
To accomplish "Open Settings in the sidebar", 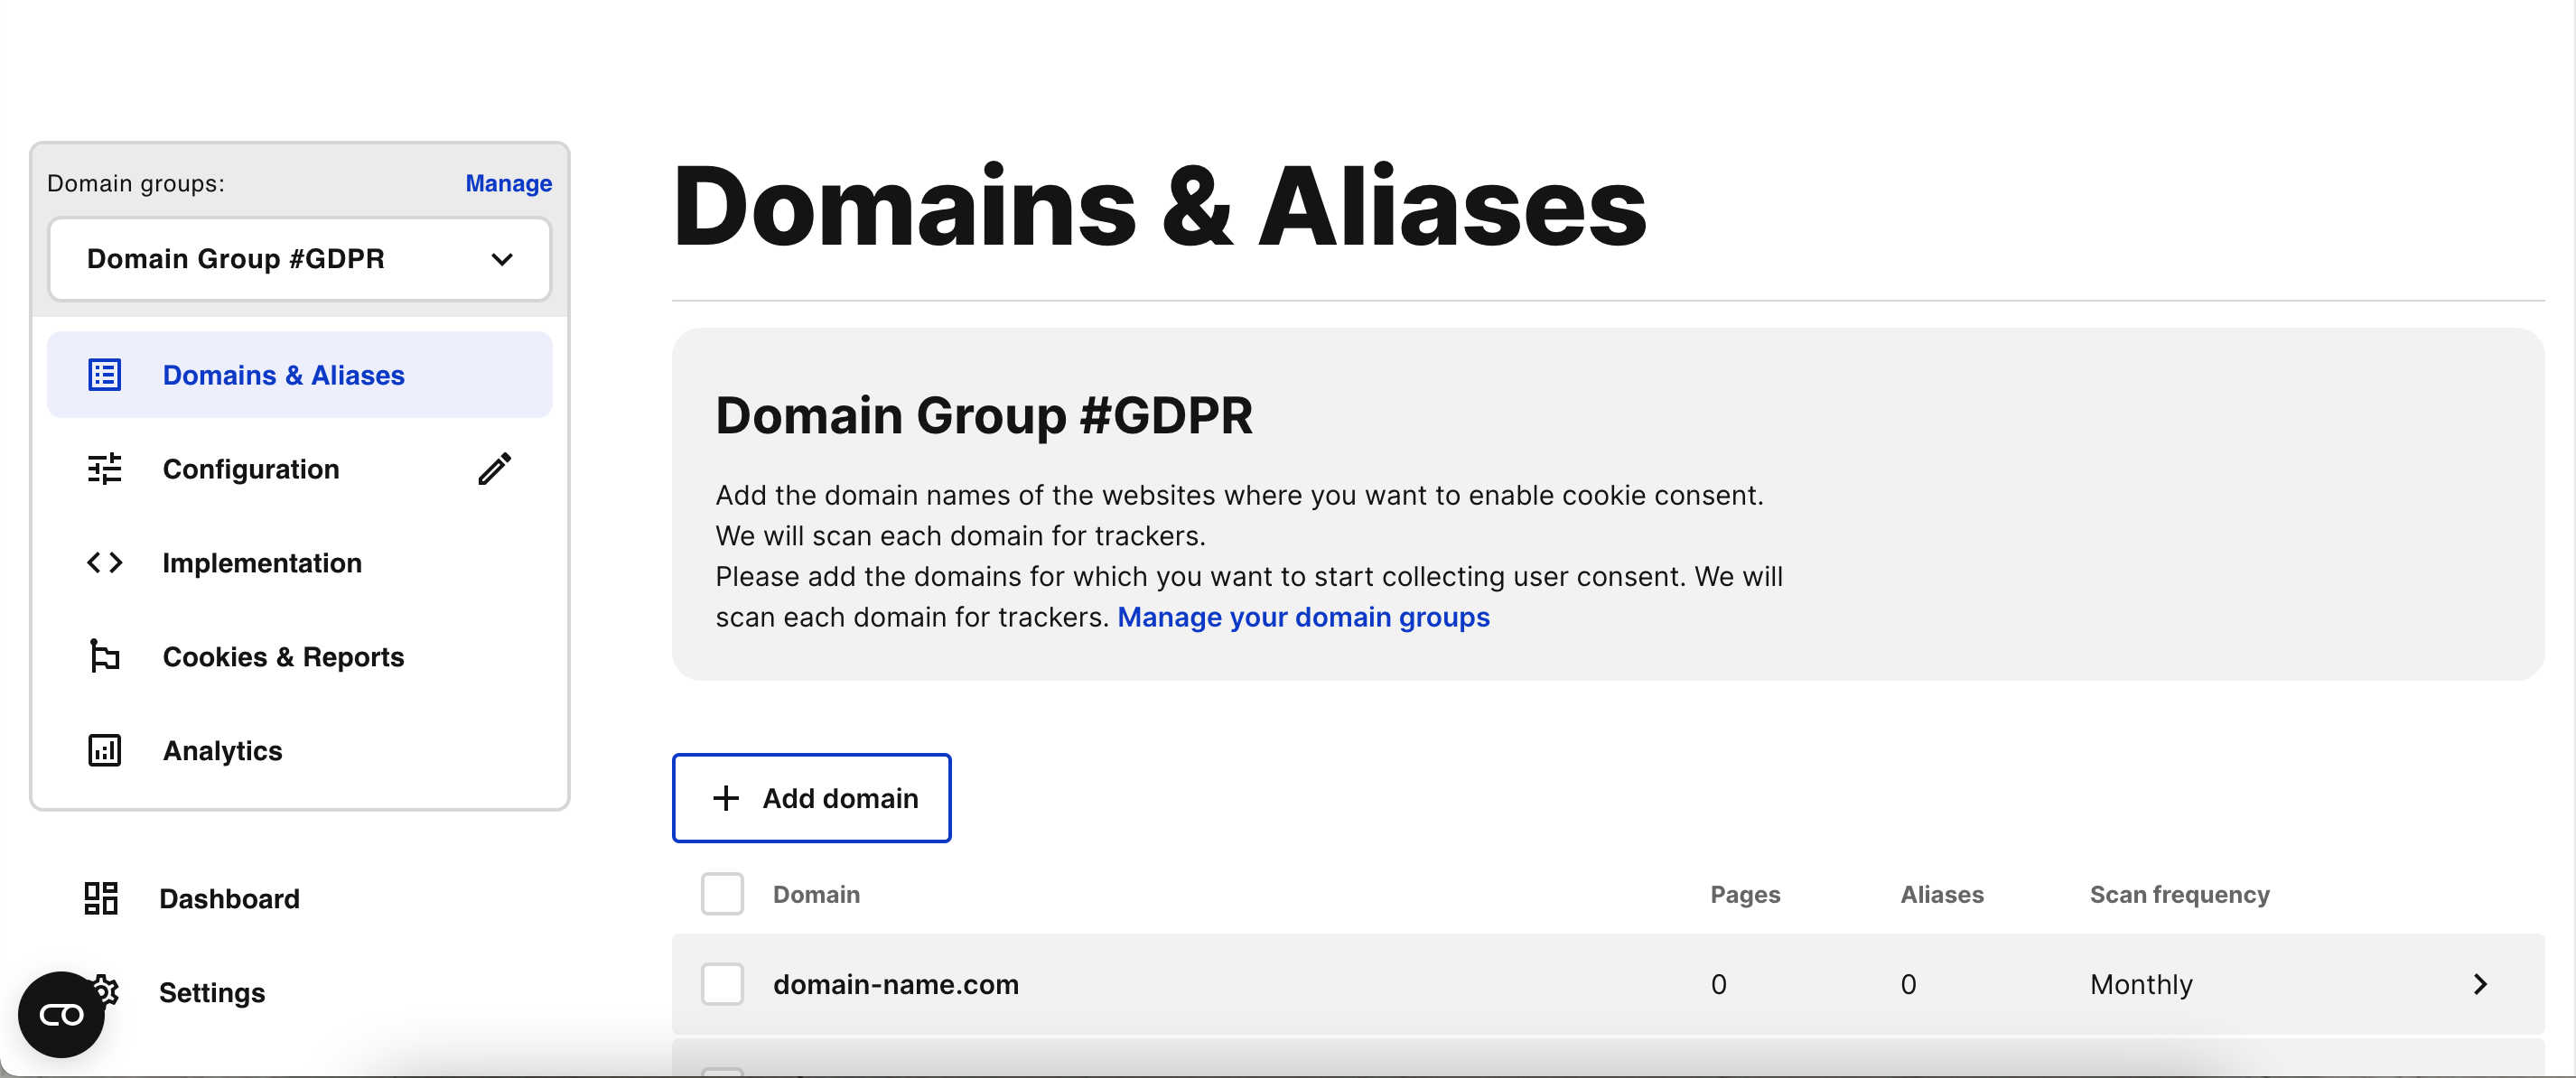I will tap(212, 992).
